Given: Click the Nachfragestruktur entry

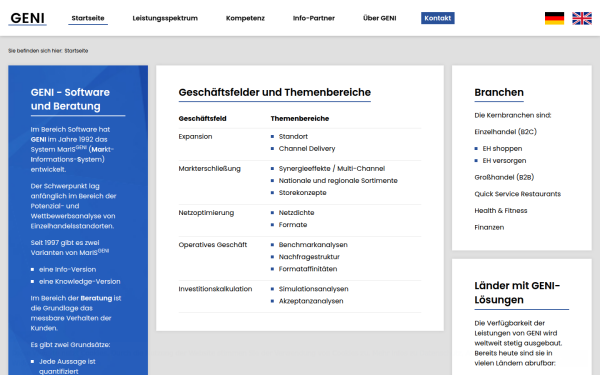Looking at the screenshot, I should point(309,257).
